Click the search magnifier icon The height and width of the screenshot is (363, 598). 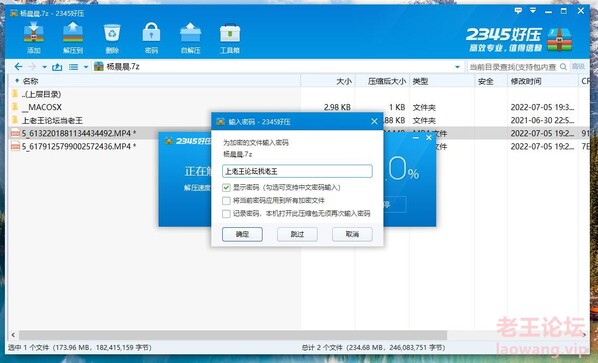coord(563,67)
